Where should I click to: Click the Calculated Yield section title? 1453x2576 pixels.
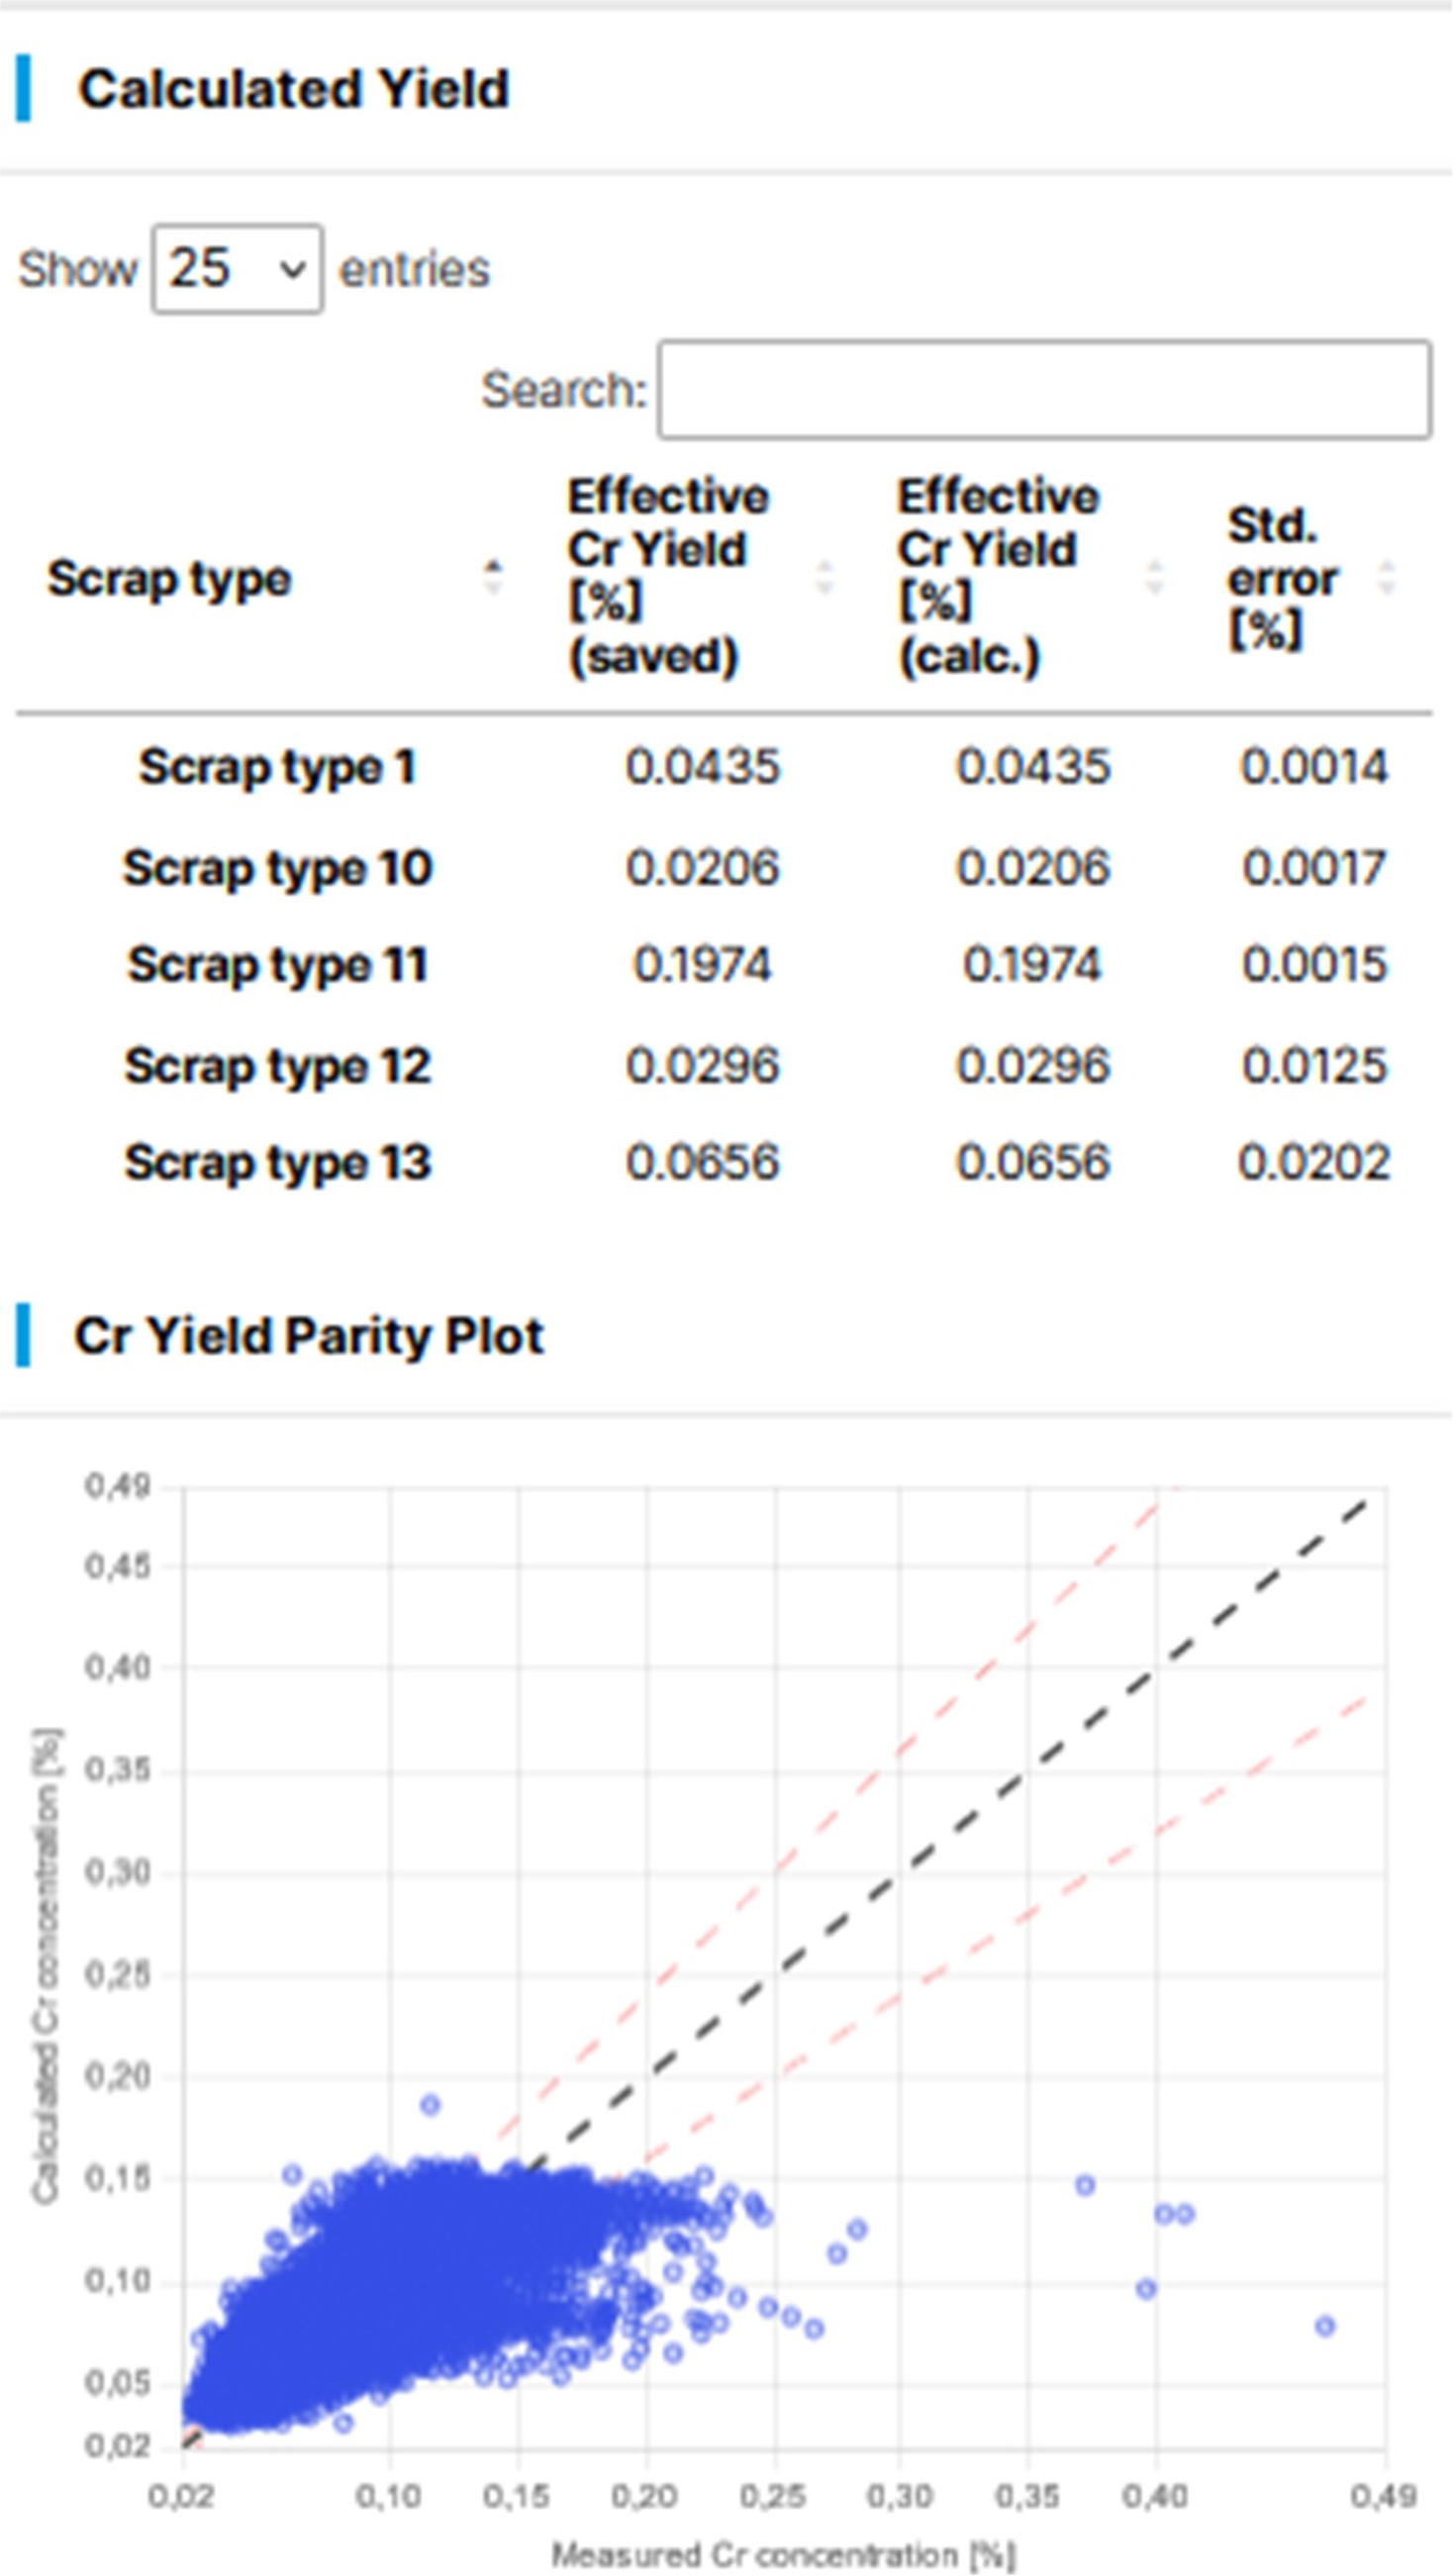point(294,89)
